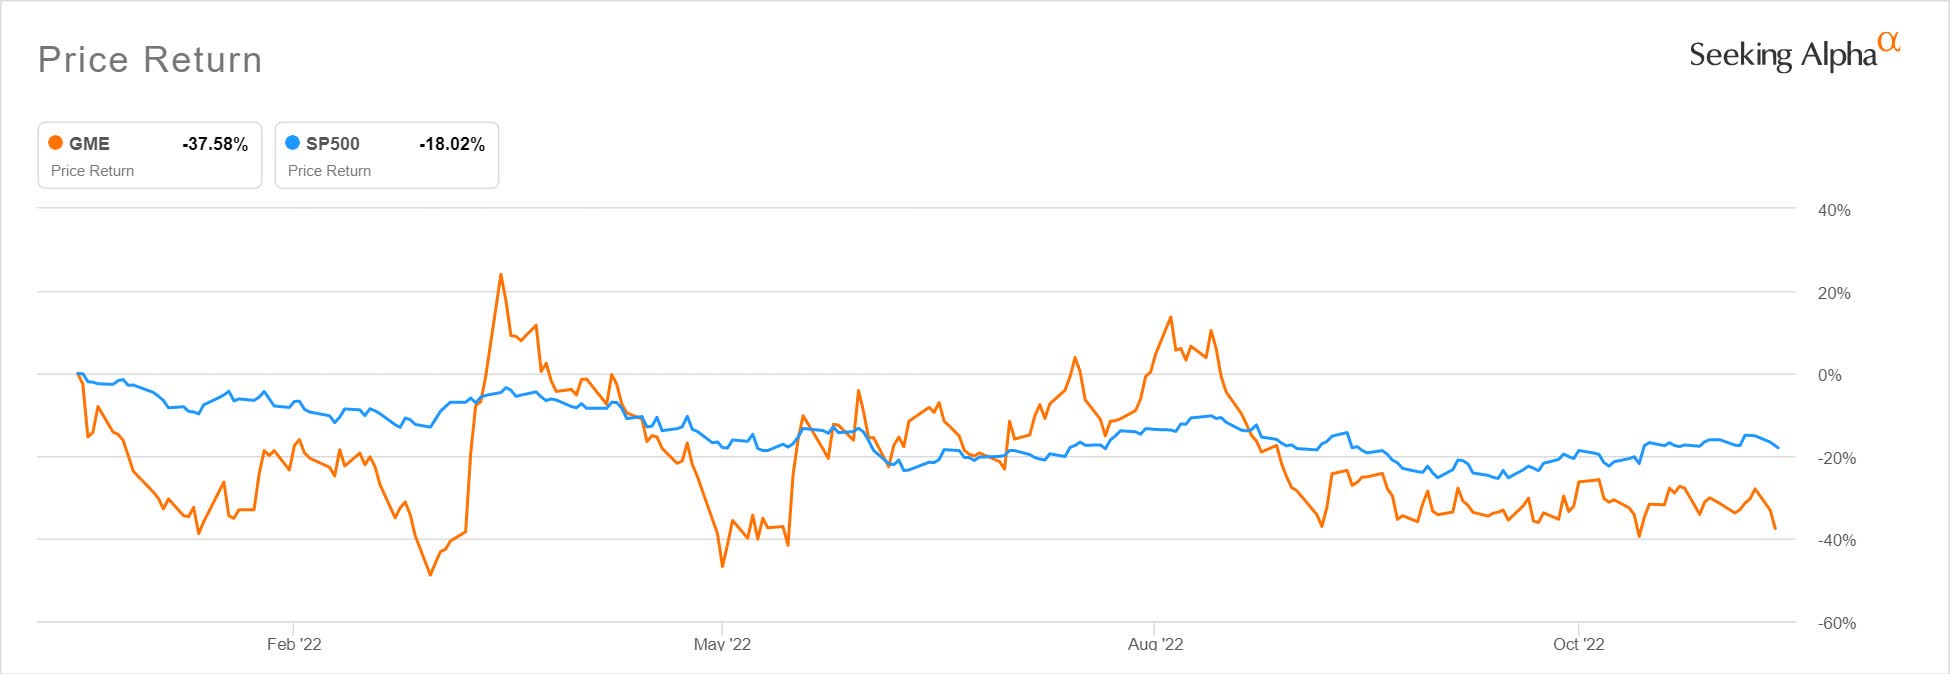Click the Price Return chart title
This screenshot has height=674, width=1950.
click(150, 60)
